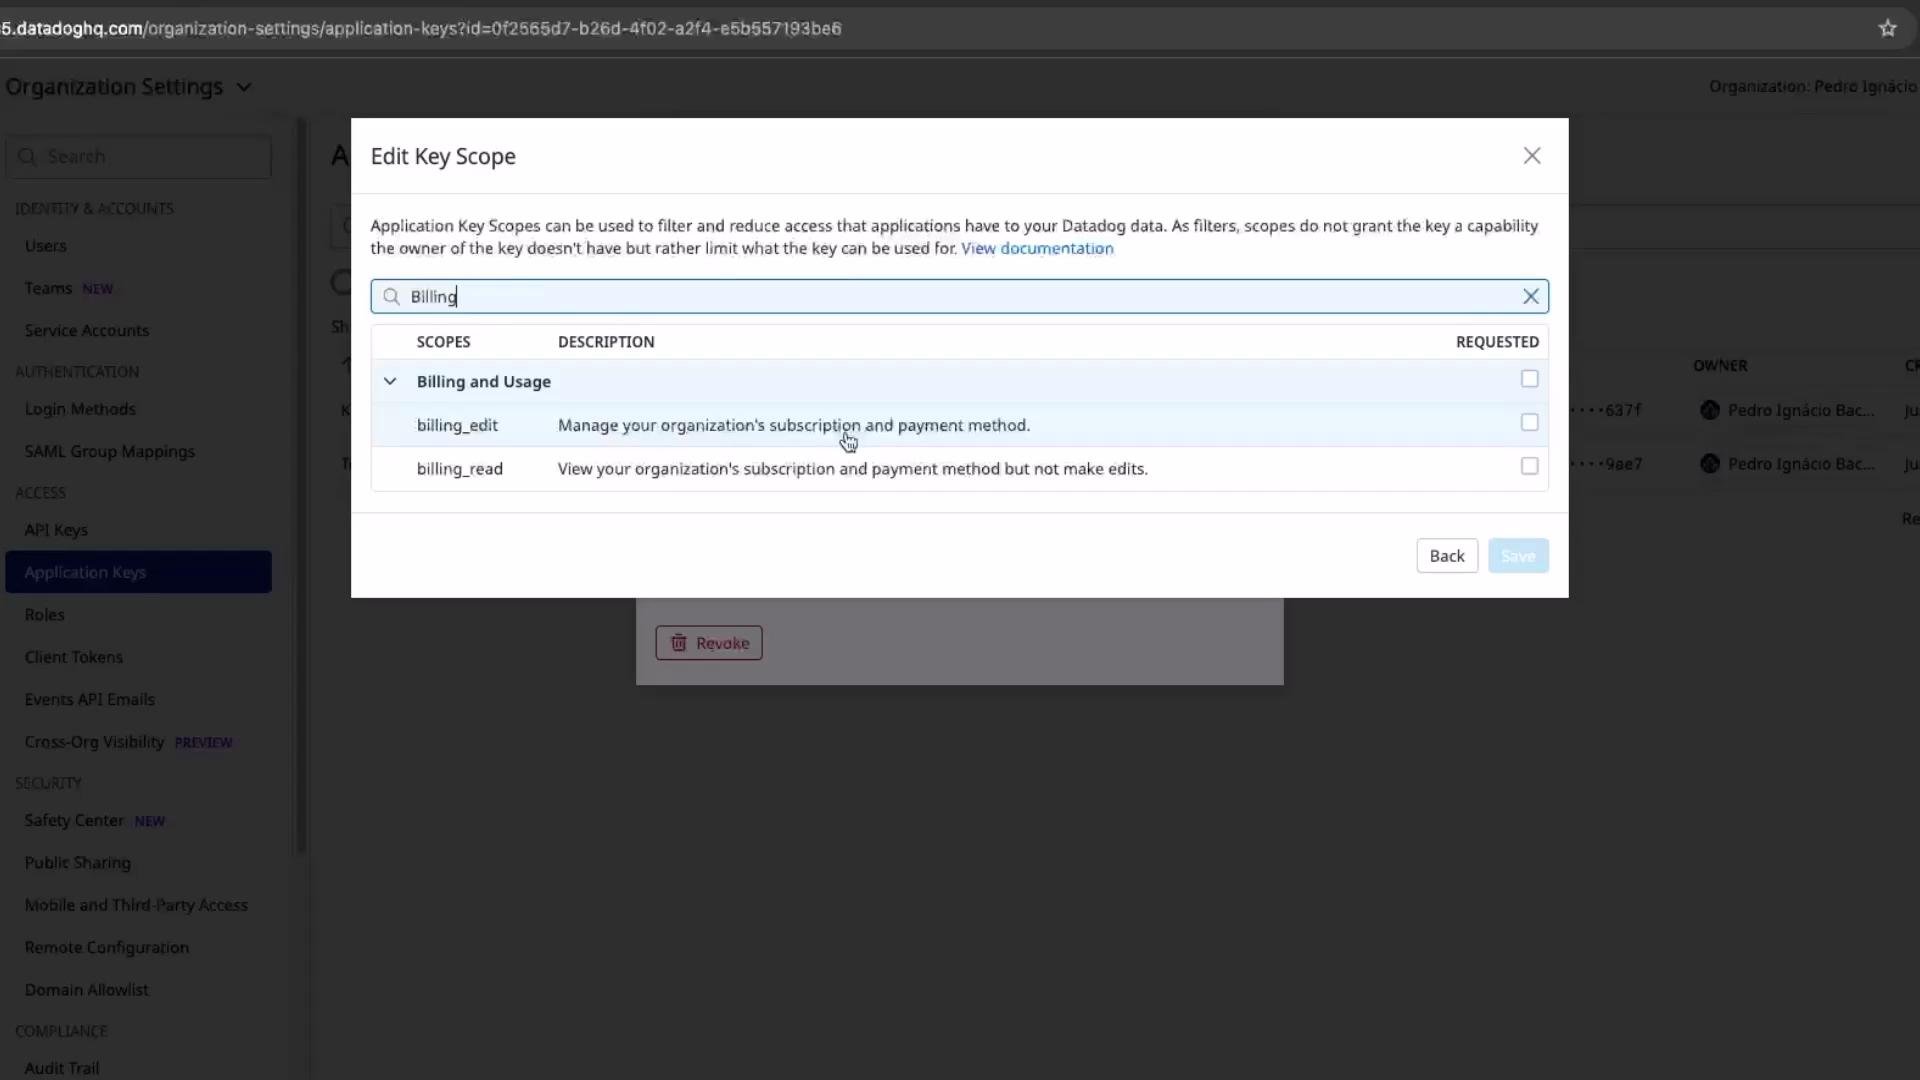Click owner avatar next to key 637f
The width and height of the screenshot is (1920, 1080).
[1709, 410]
